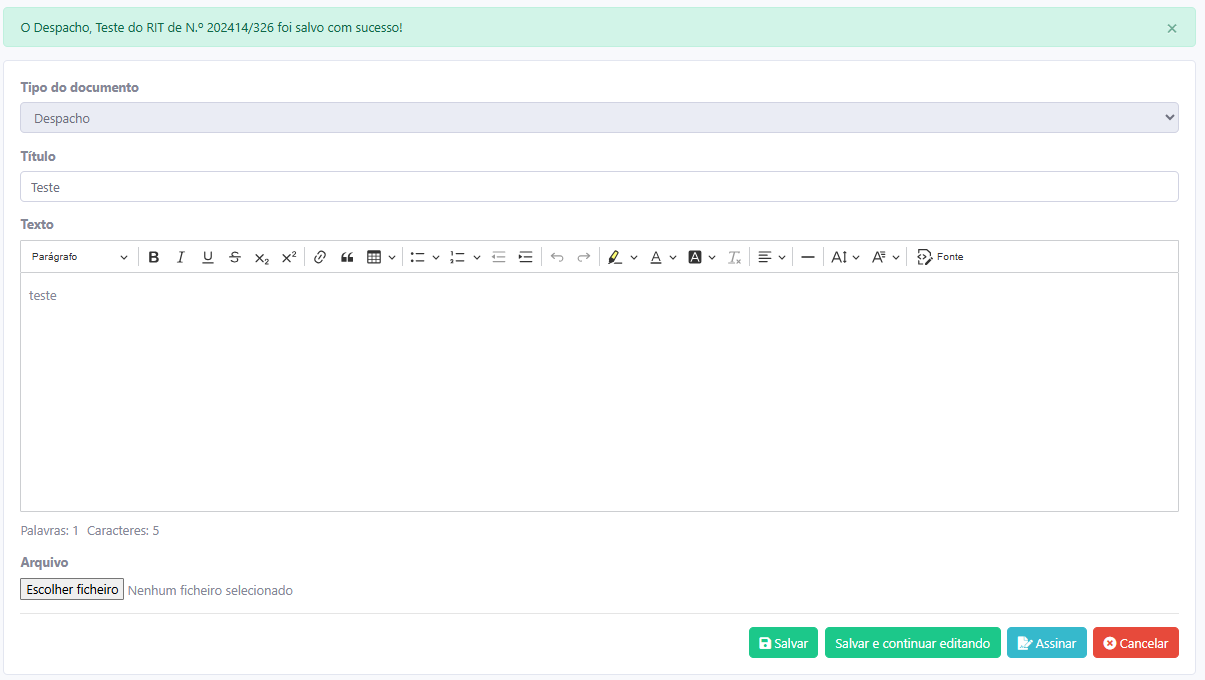Expand the insert table dropdown
This screenshot has width=1205, height=680.
point(381,257)
